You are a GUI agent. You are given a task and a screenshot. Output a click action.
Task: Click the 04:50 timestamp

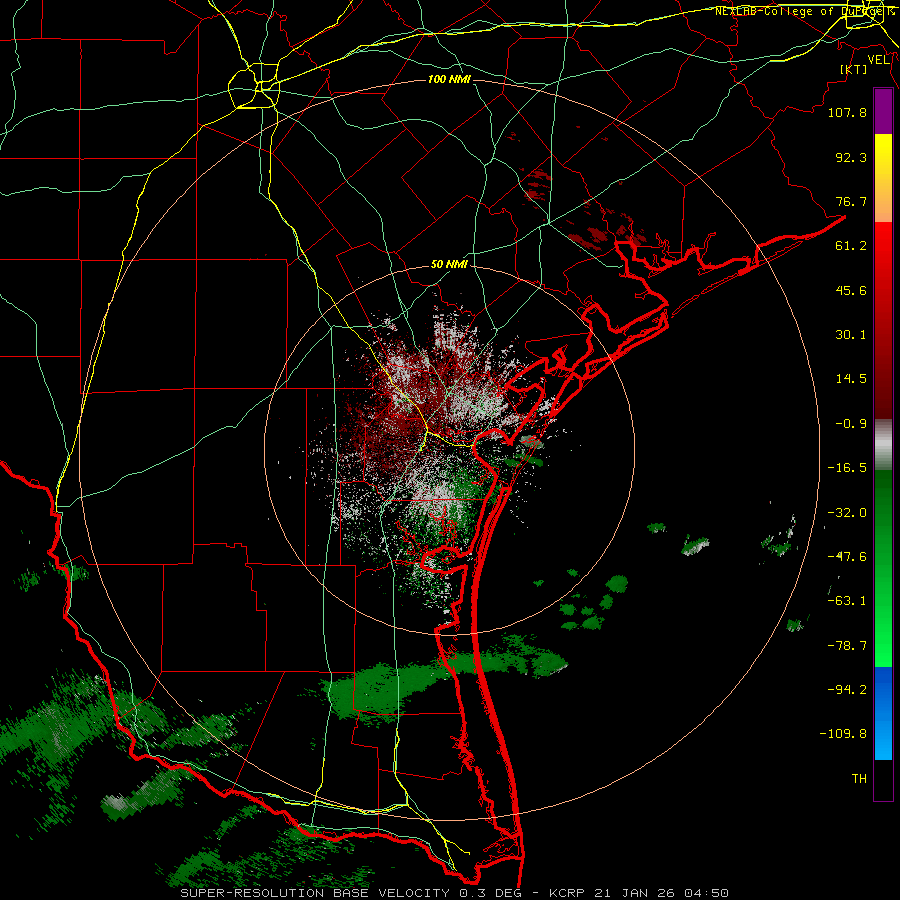tap(707, 893)
